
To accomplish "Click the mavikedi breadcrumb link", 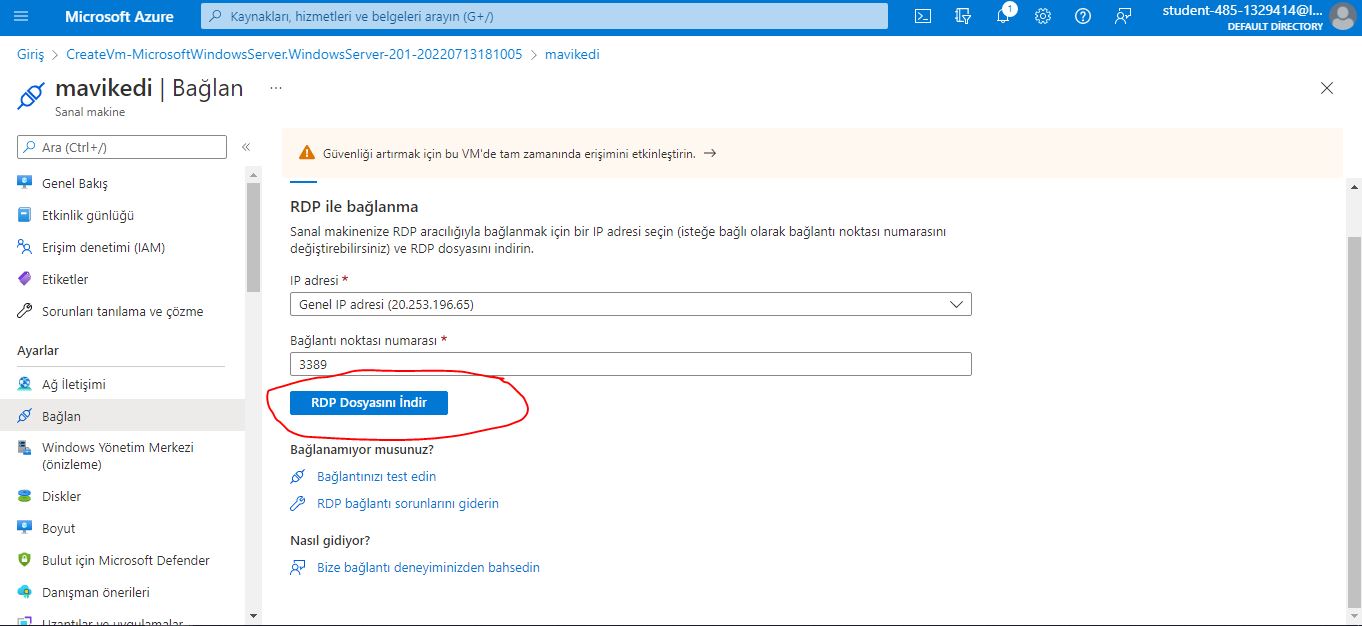I will click(x=572, y=54).
